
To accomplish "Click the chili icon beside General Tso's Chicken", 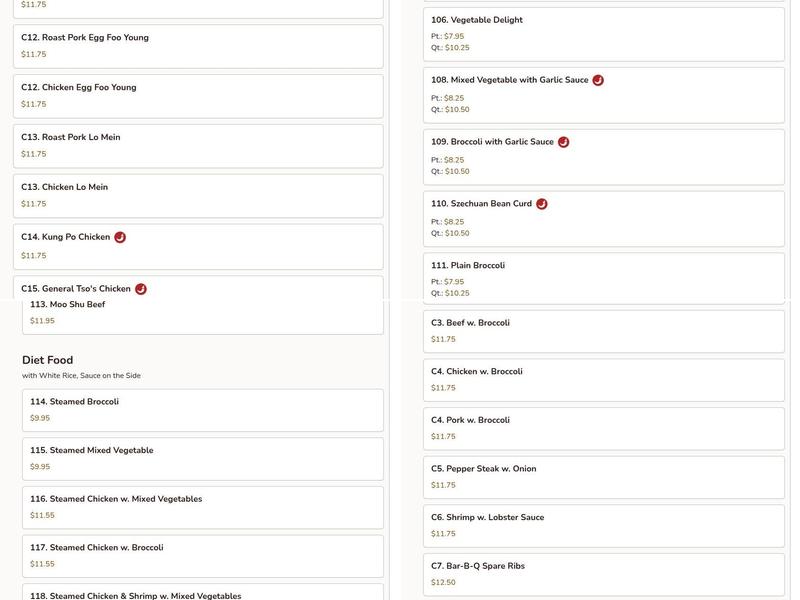I will tap(139, 287).
